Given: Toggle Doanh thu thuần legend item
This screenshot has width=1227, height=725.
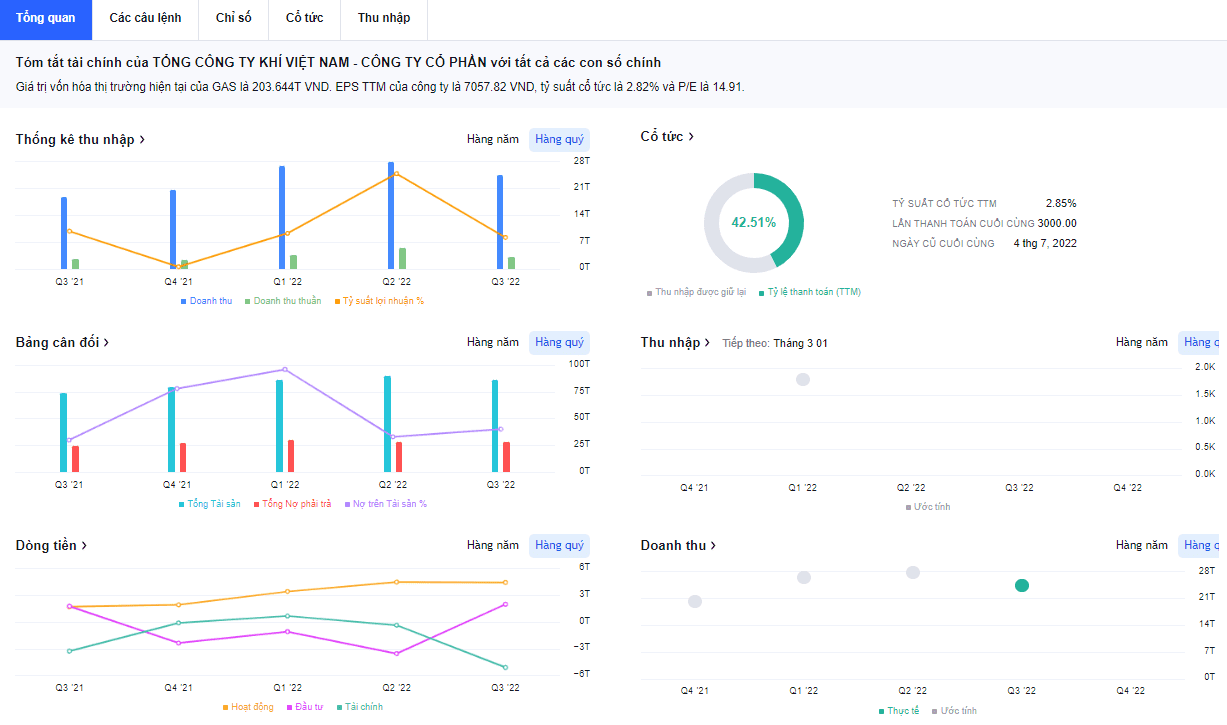Looking at the screenshot, I should click(x=283, y=301).
